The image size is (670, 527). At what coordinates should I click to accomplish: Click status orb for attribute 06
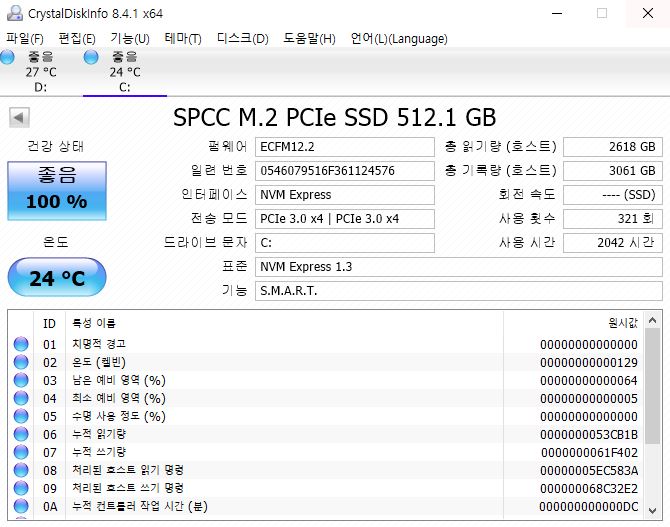[x=21, y=434]
